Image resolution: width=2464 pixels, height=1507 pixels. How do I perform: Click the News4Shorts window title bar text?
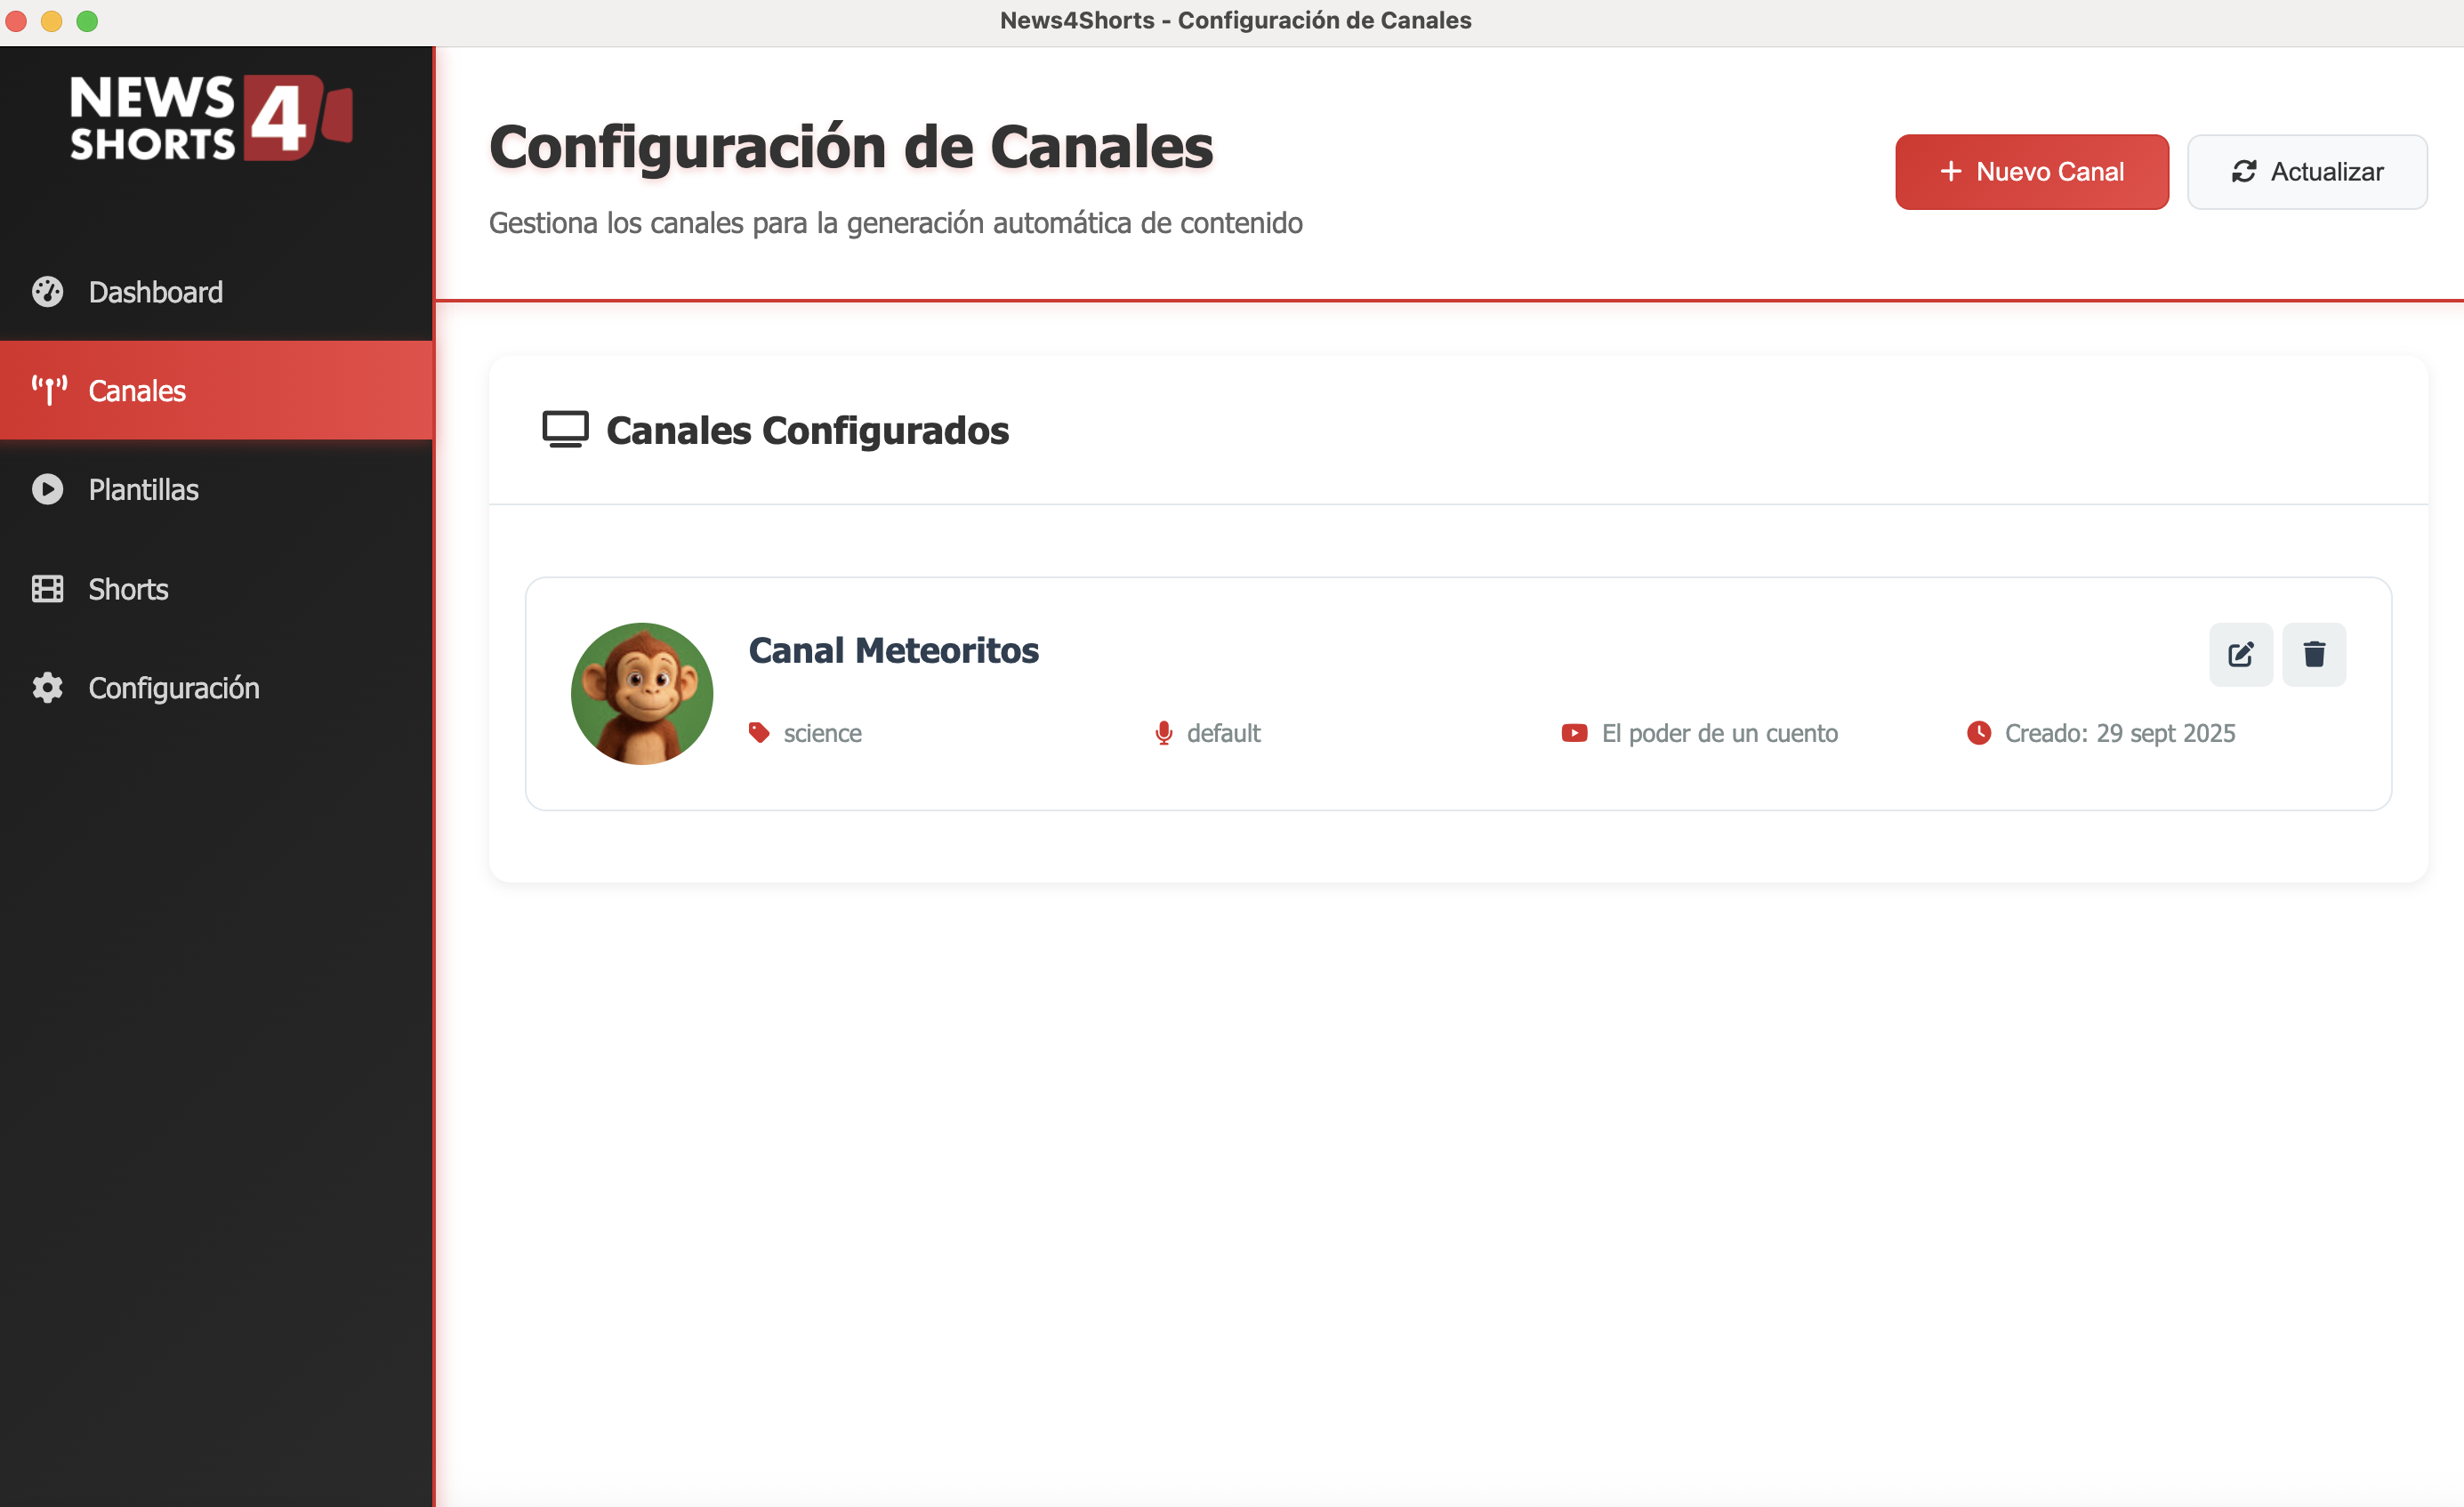point(1235,20)
